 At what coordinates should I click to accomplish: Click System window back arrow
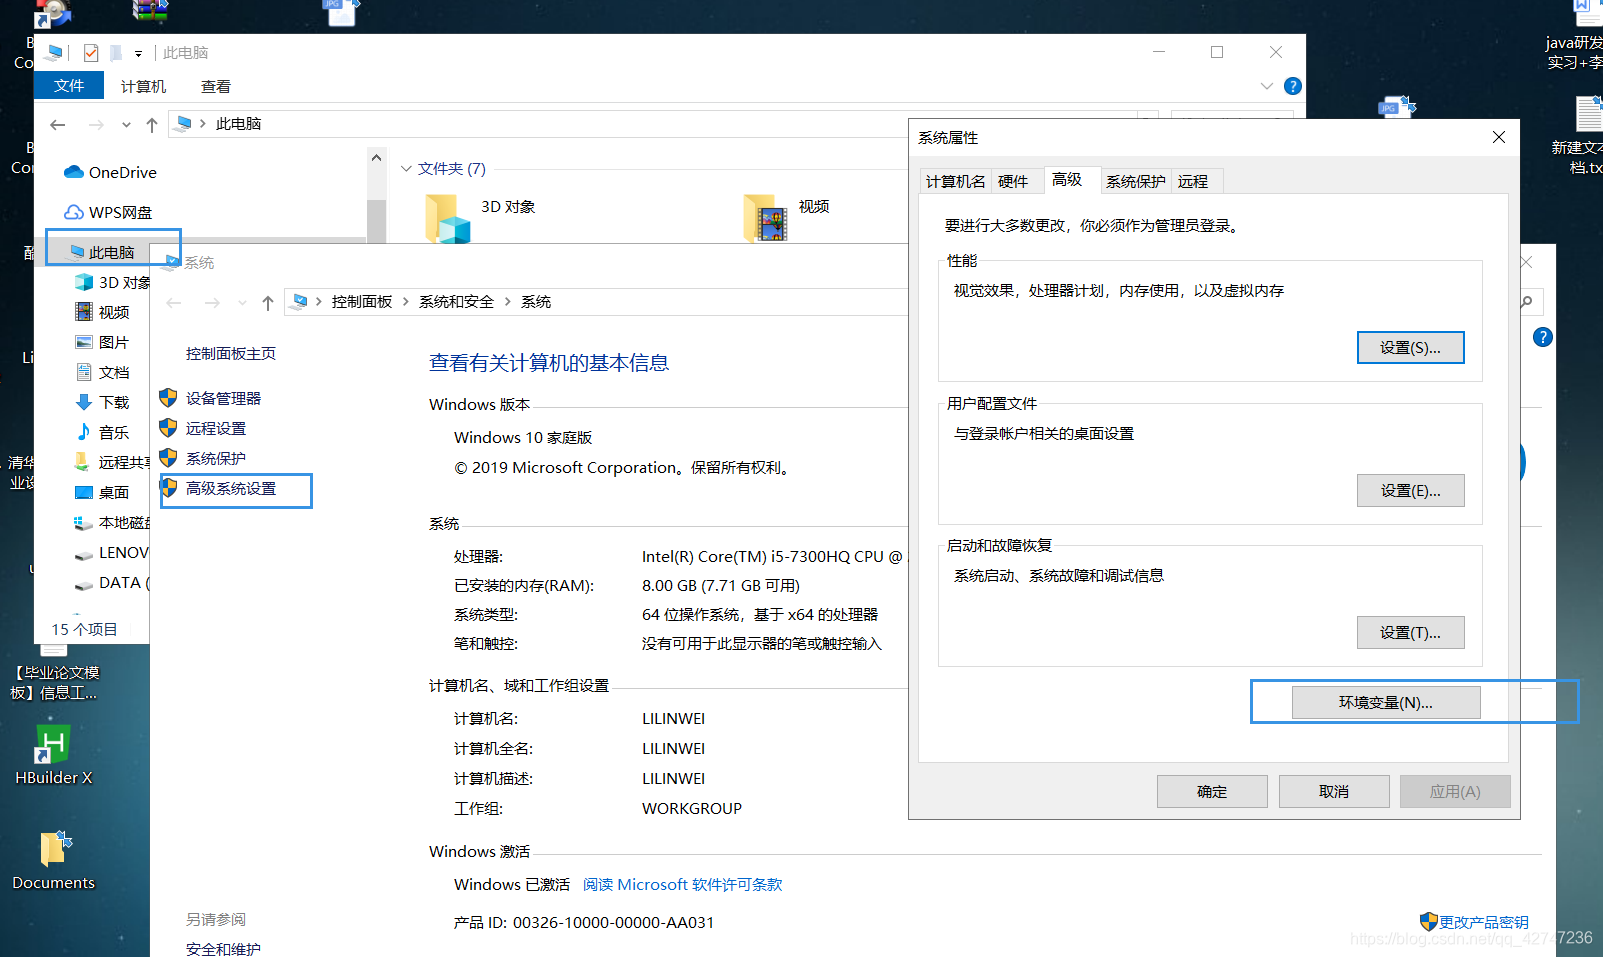click(x=174, y=303)
